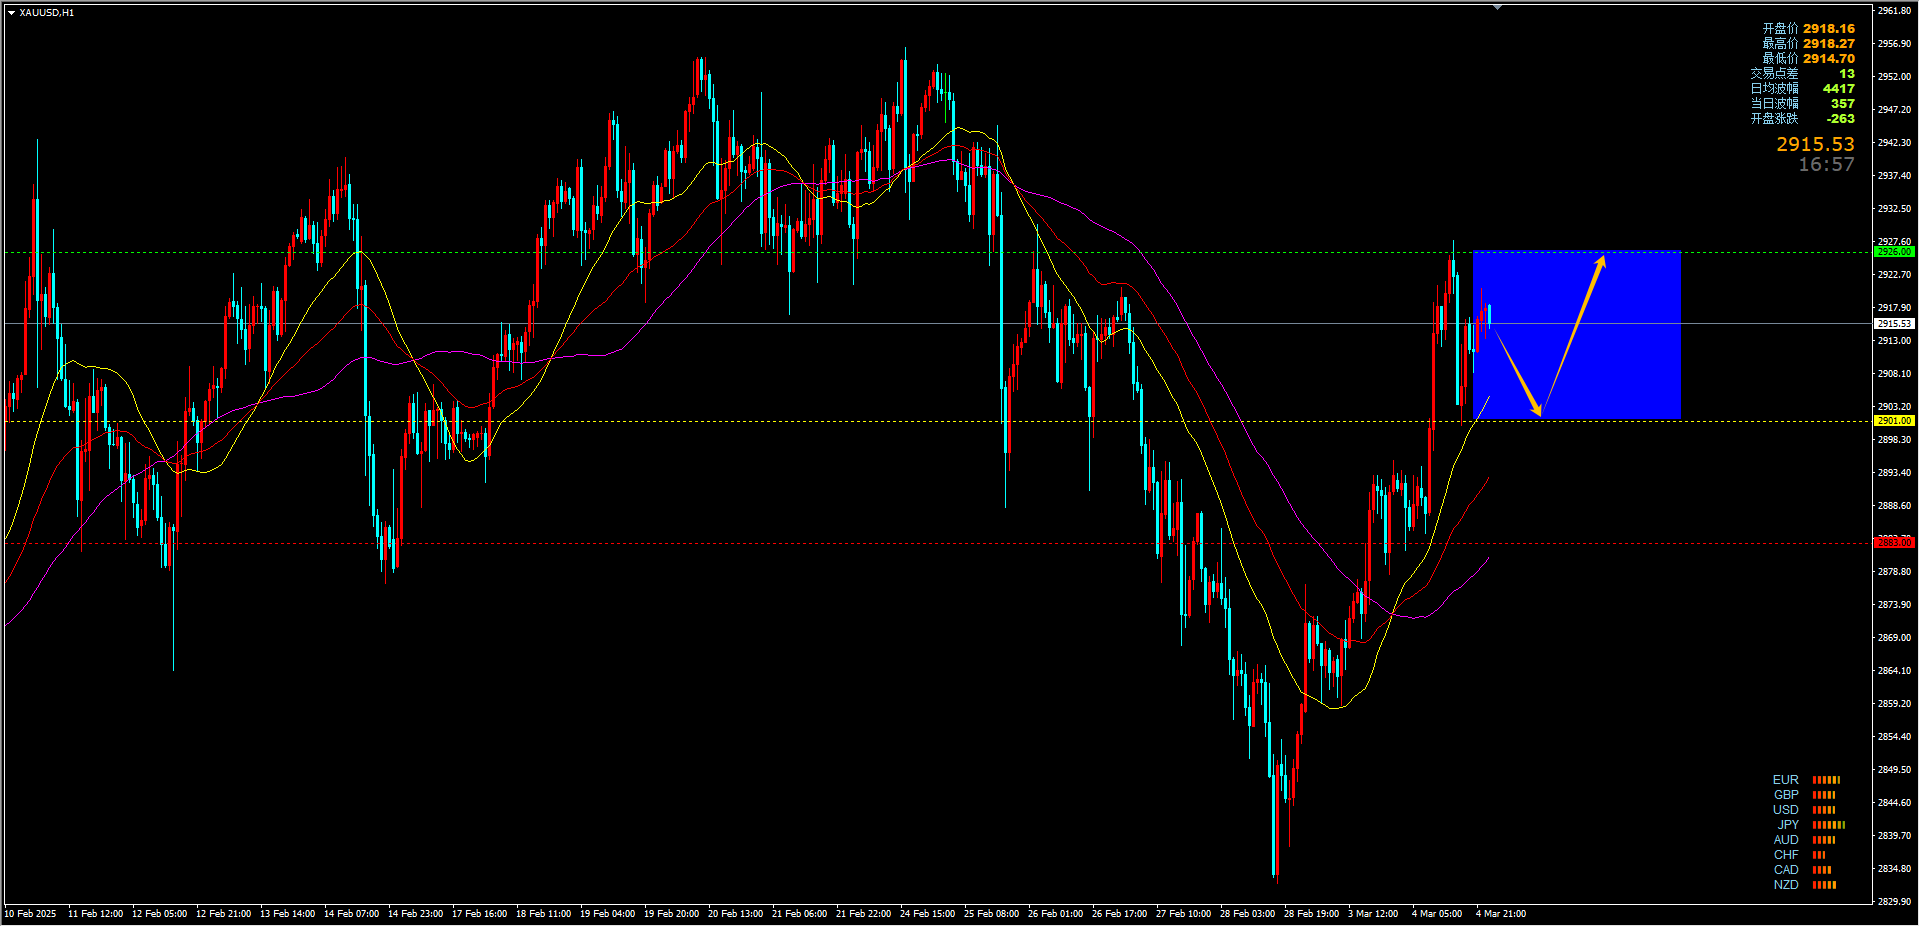The width and height of the screenshot is (1920, 927).
Task: Click the AUD currency strength meter
Action: pyautogui.click(x=1824, y=840)
